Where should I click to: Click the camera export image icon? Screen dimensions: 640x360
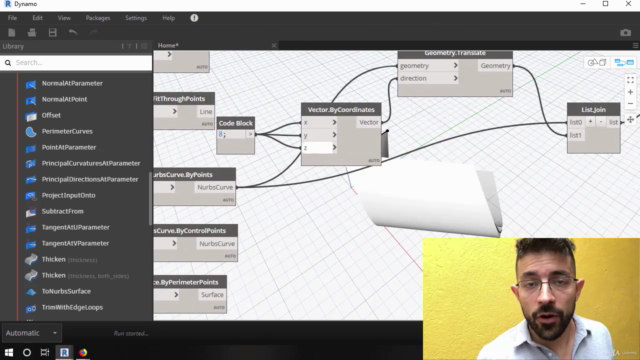pyautogui.click(x=625, y=32)
